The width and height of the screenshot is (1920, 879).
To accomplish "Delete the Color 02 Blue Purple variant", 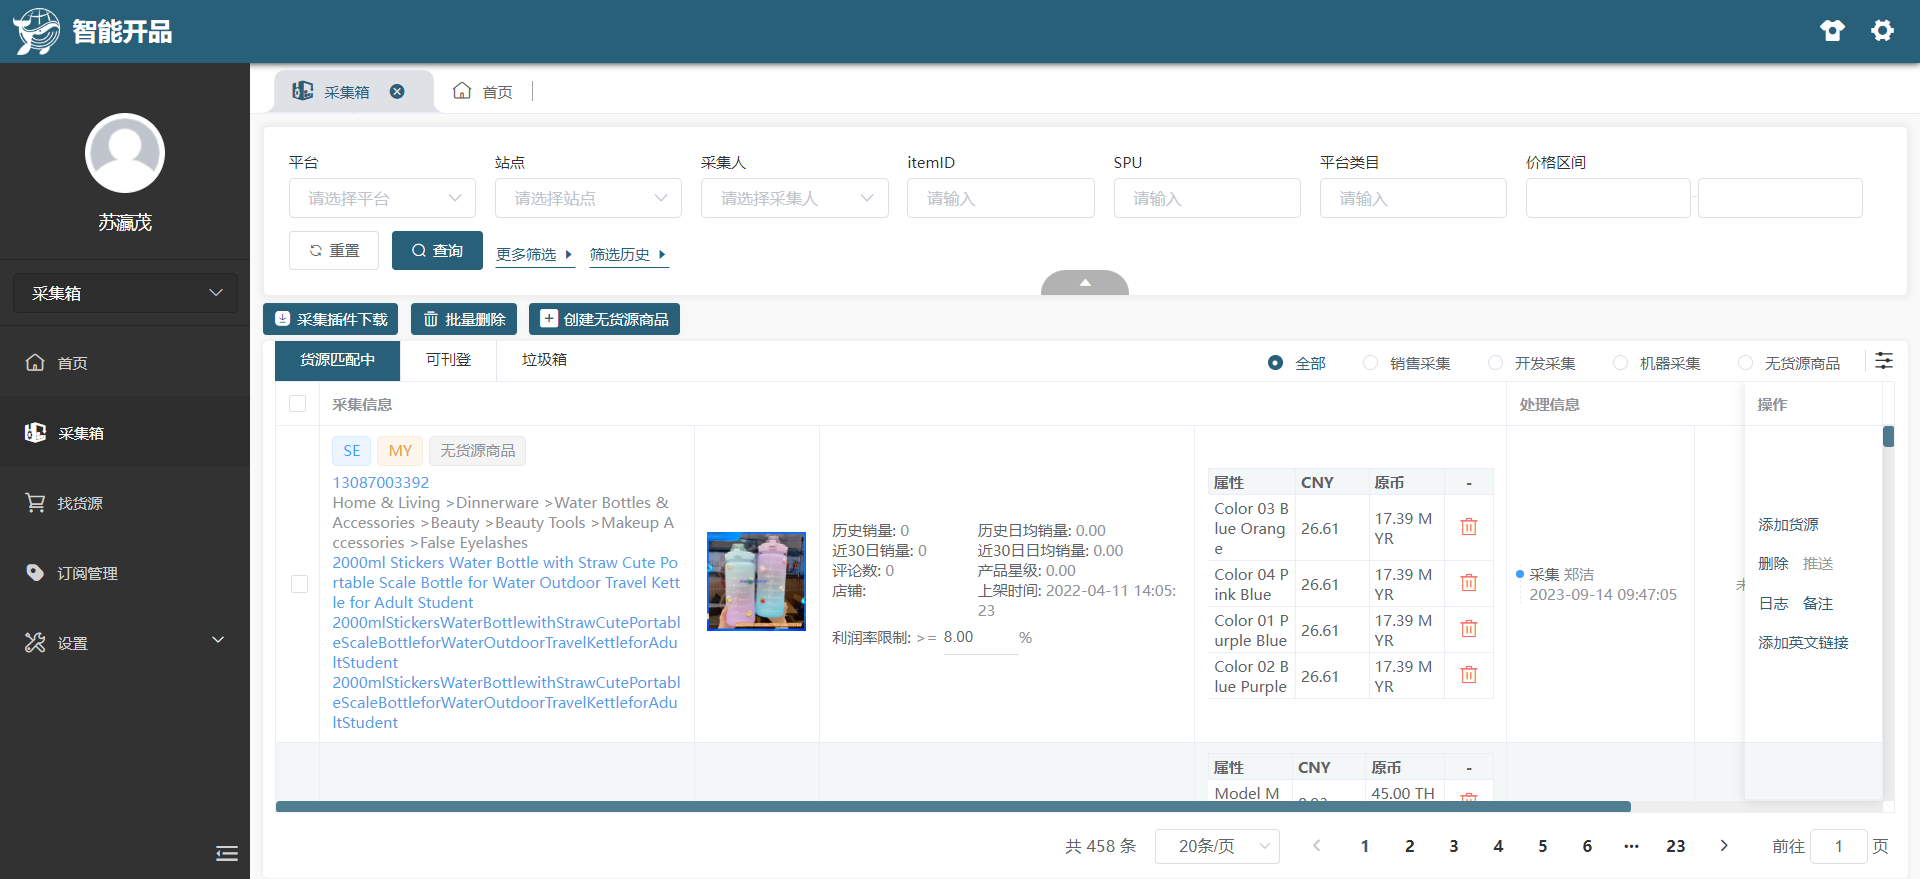I will 1468,675.
